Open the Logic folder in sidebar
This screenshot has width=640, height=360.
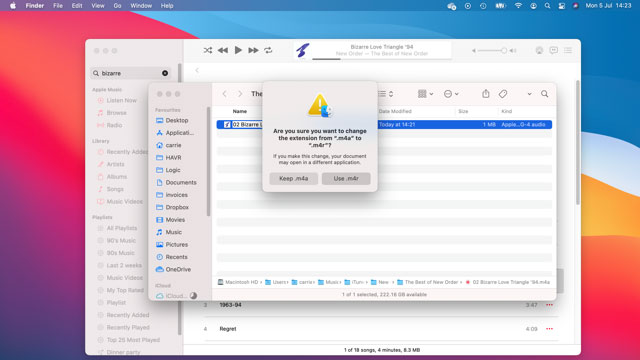click(x=173, y=170)
